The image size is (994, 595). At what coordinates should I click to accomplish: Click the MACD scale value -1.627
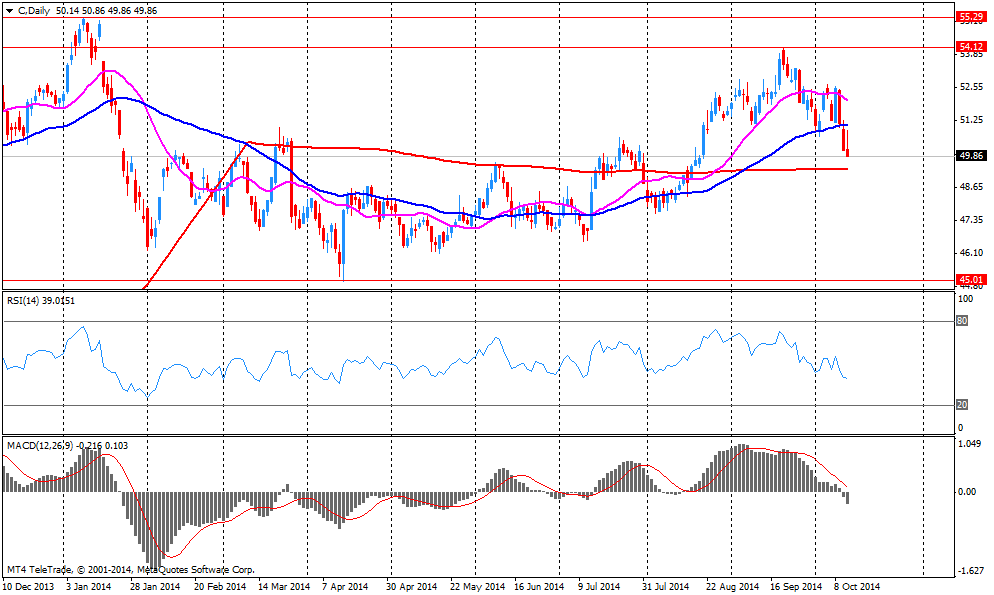coord(970,571)
